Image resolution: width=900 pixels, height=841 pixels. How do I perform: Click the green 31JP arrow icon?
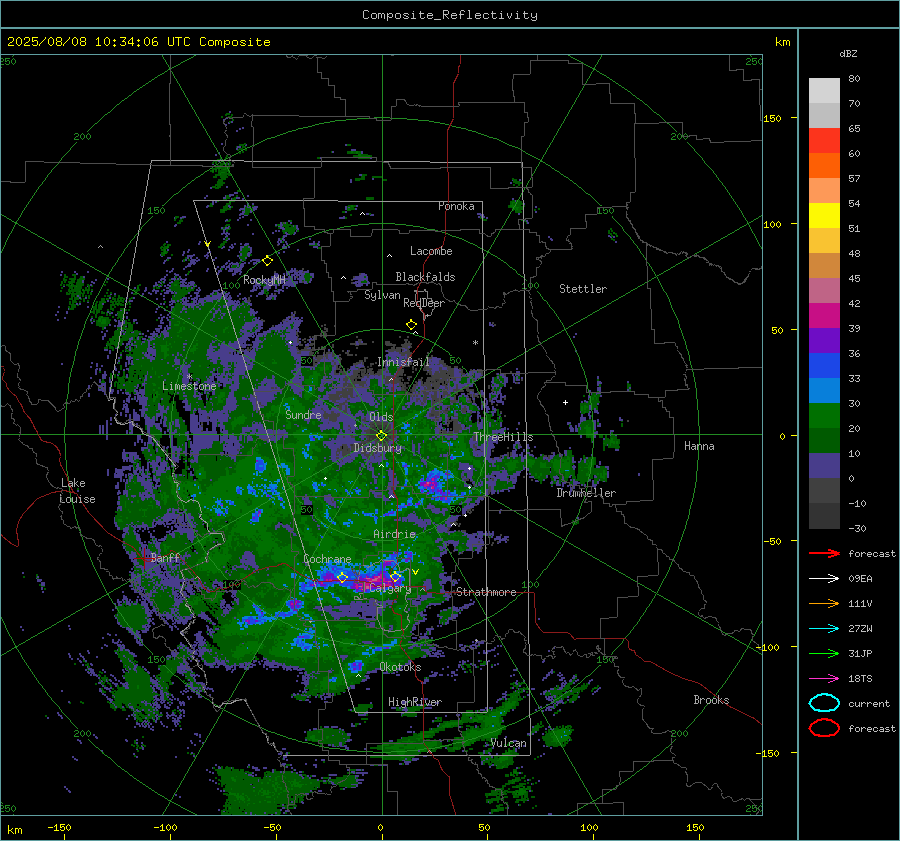pyautogui.click(x=824, y=653)
